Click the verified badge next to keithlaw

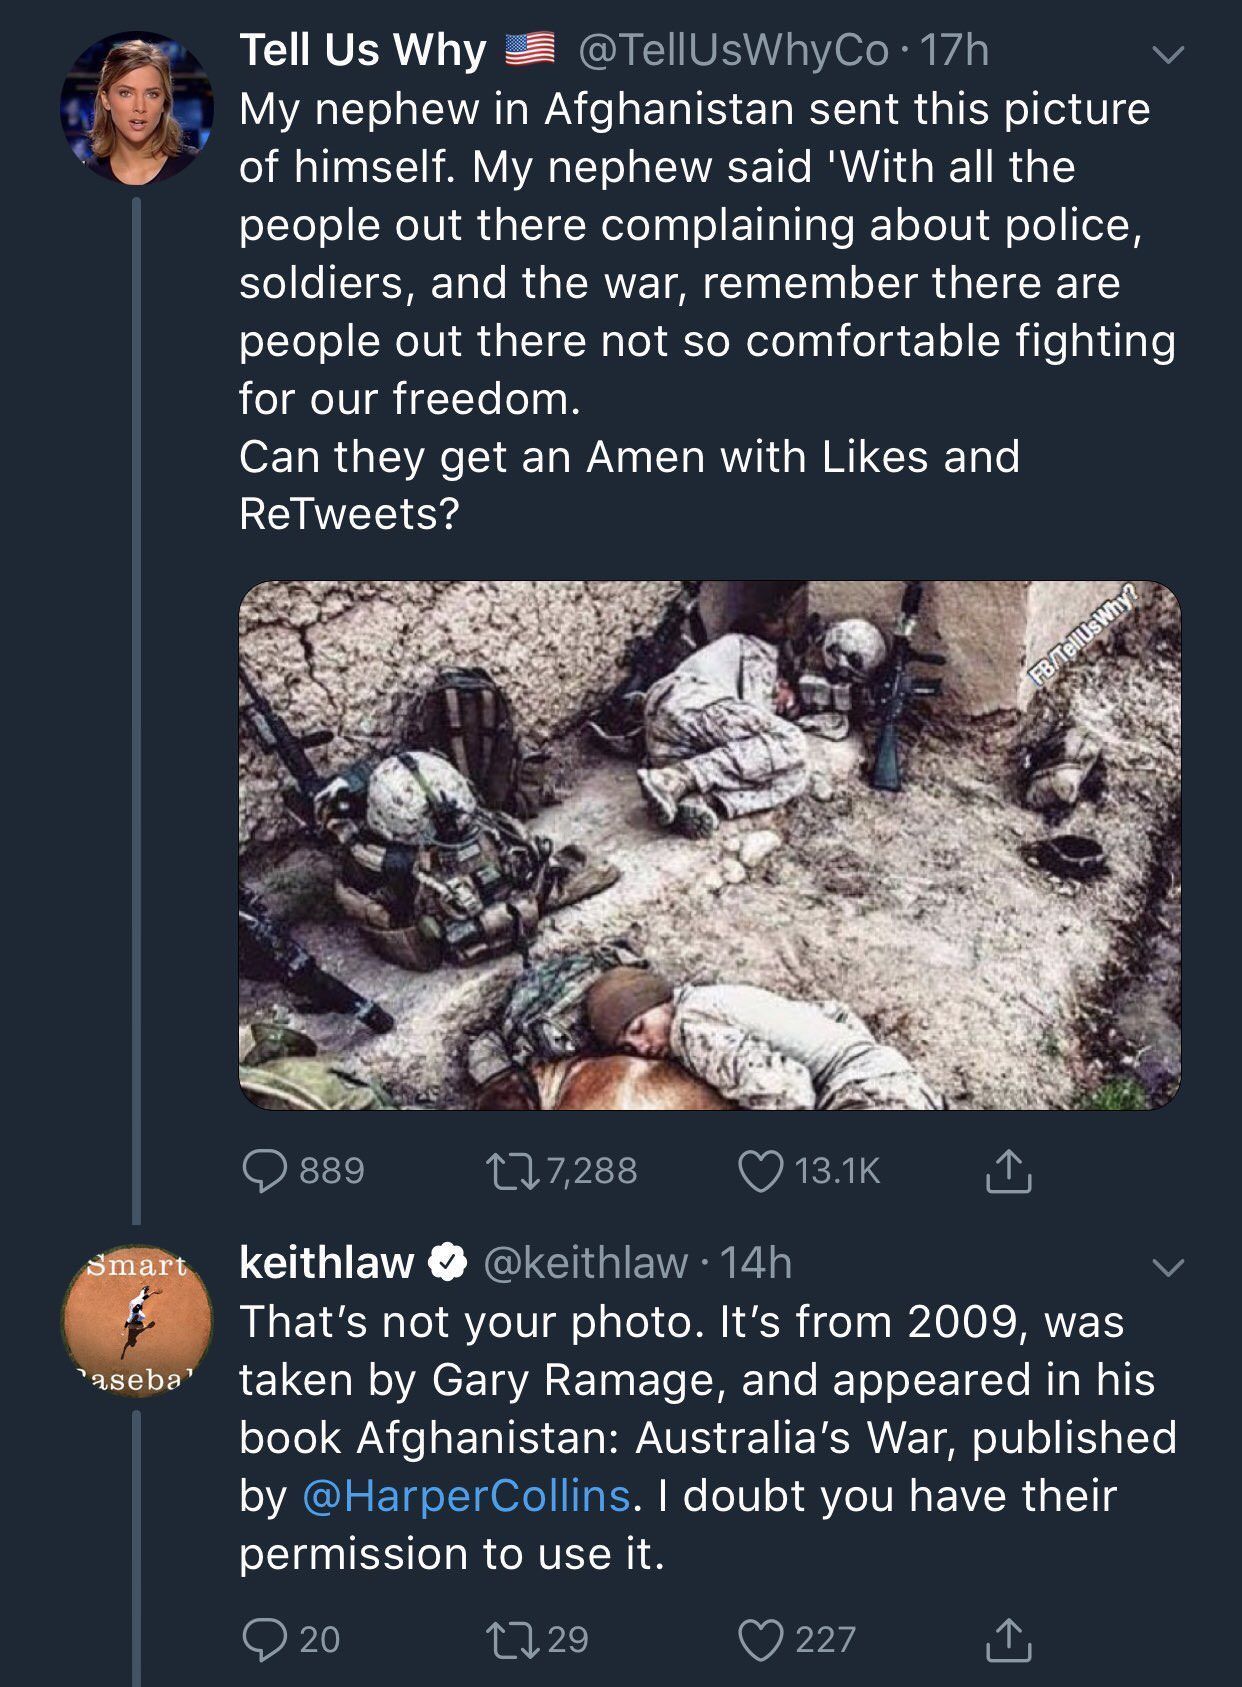point(447,1263)
